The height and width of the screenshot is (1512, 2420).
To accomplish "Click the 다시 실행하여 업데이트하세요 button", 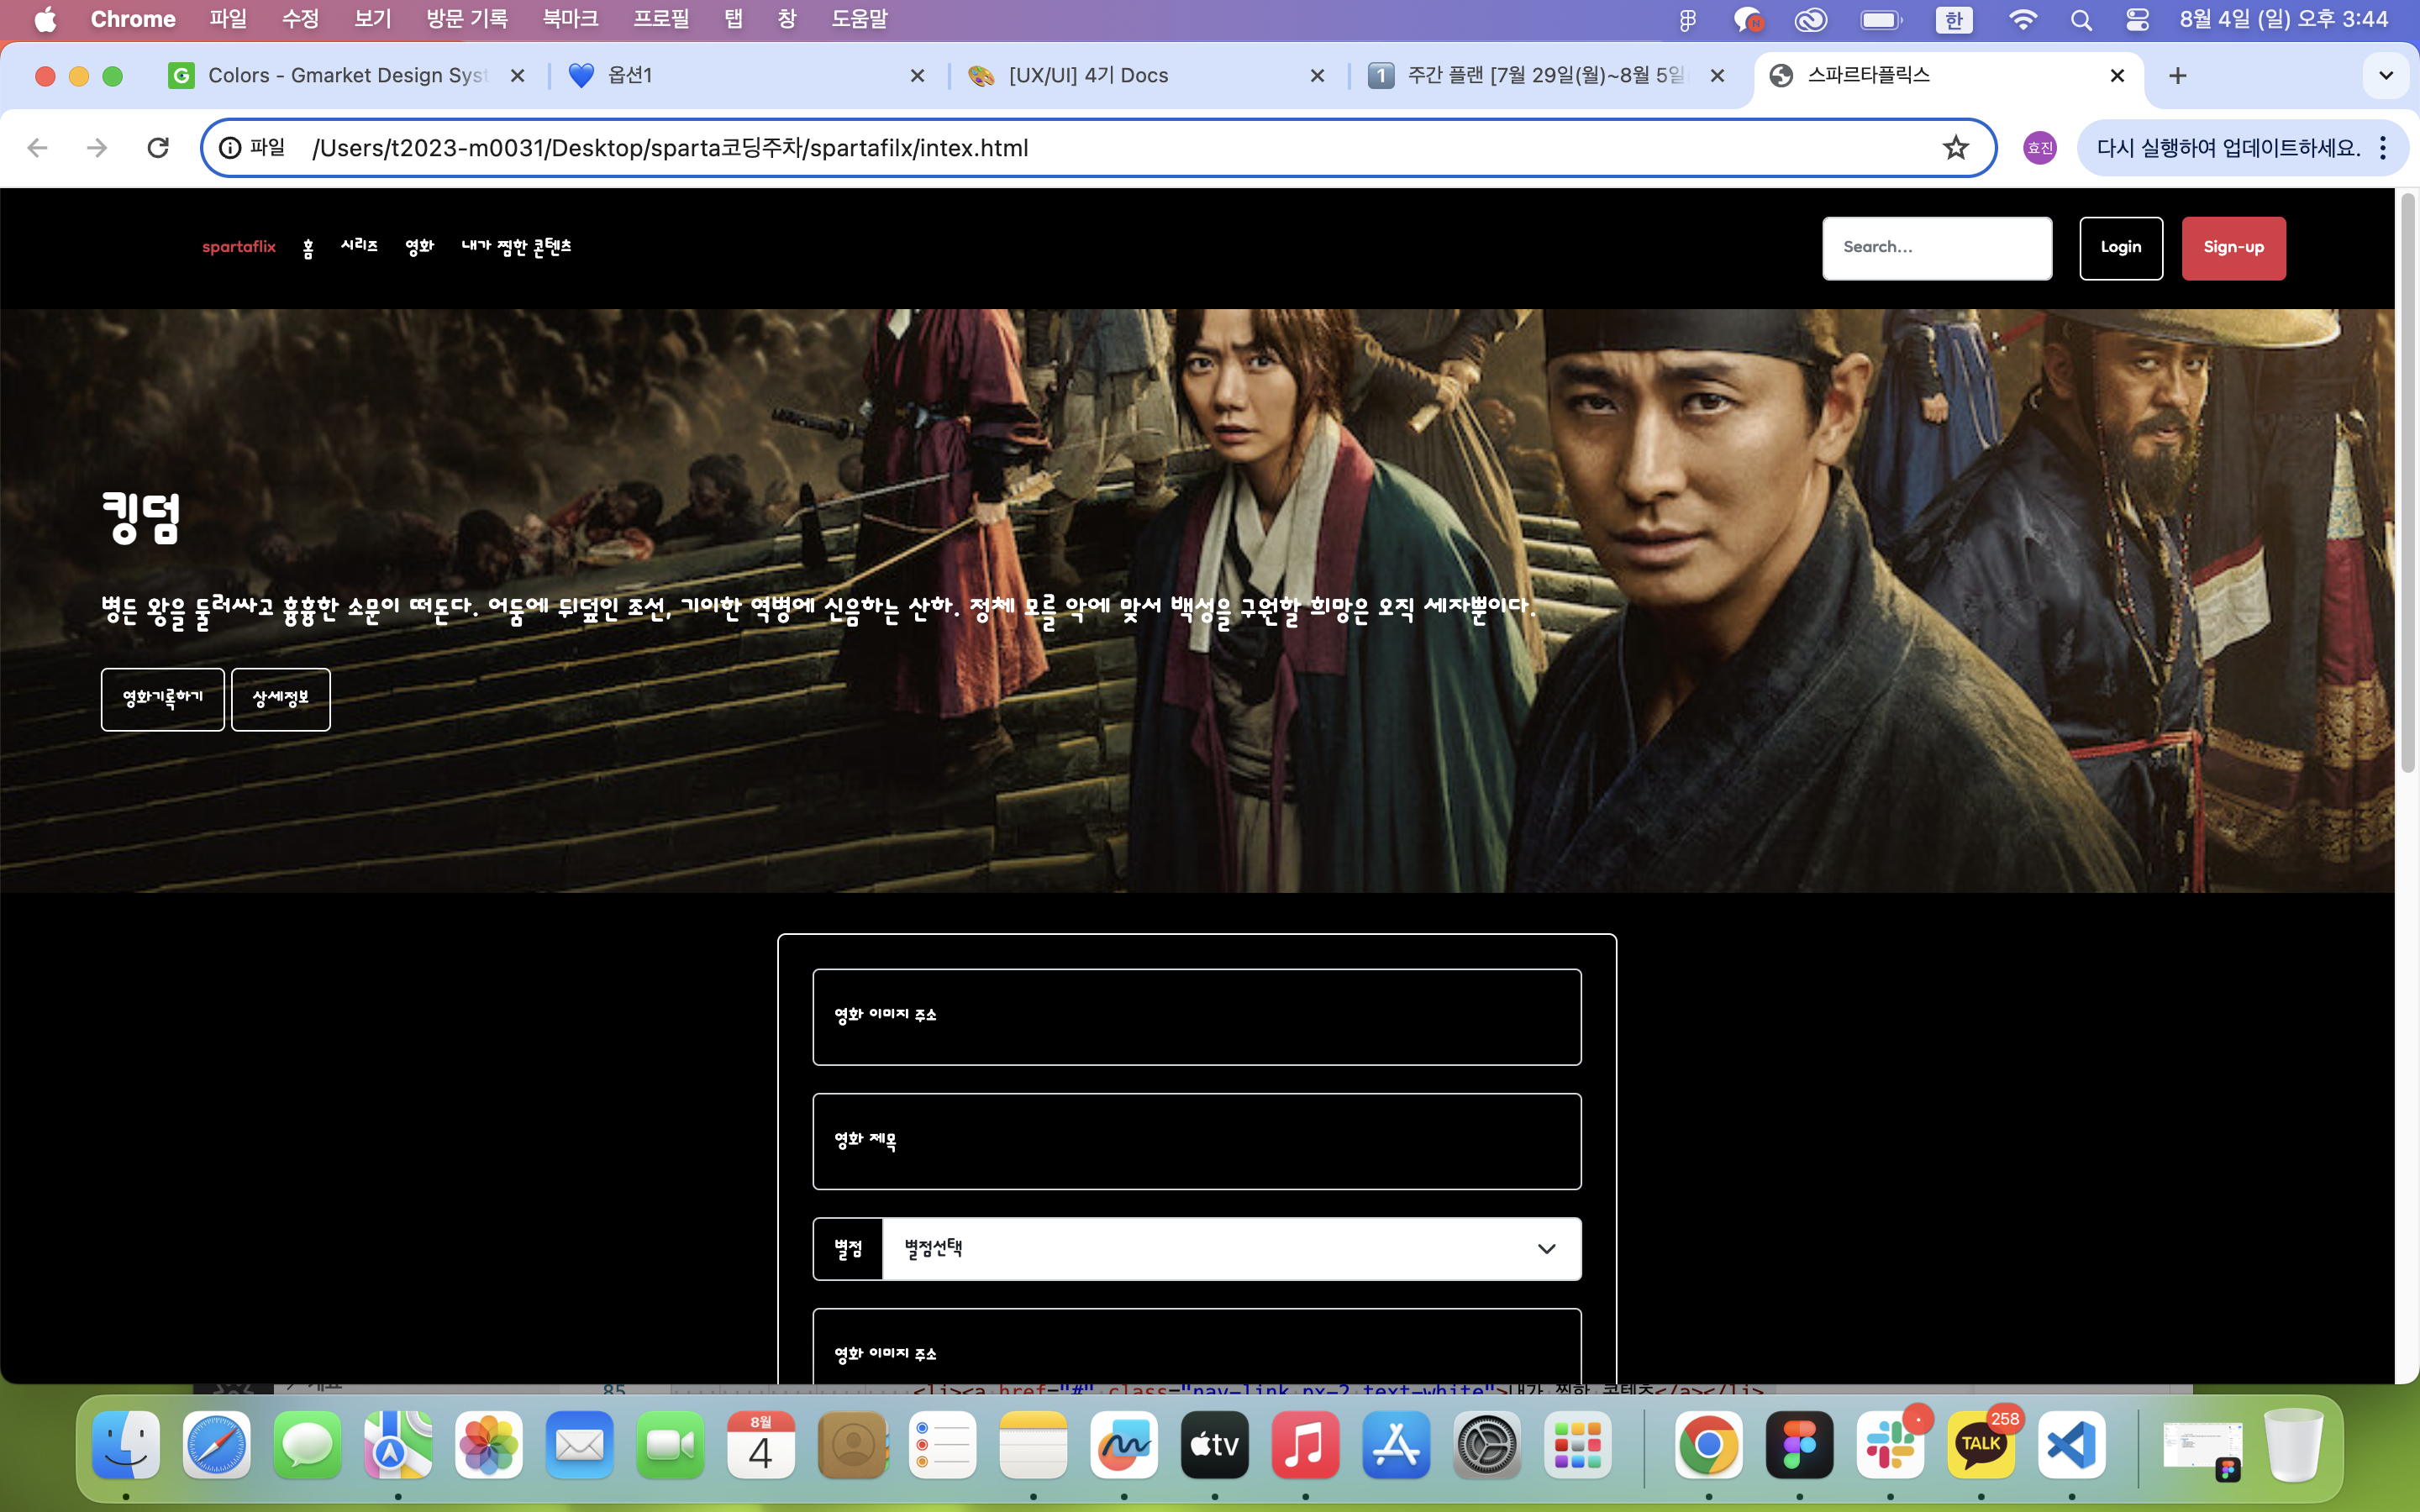I will (2229, 148).
